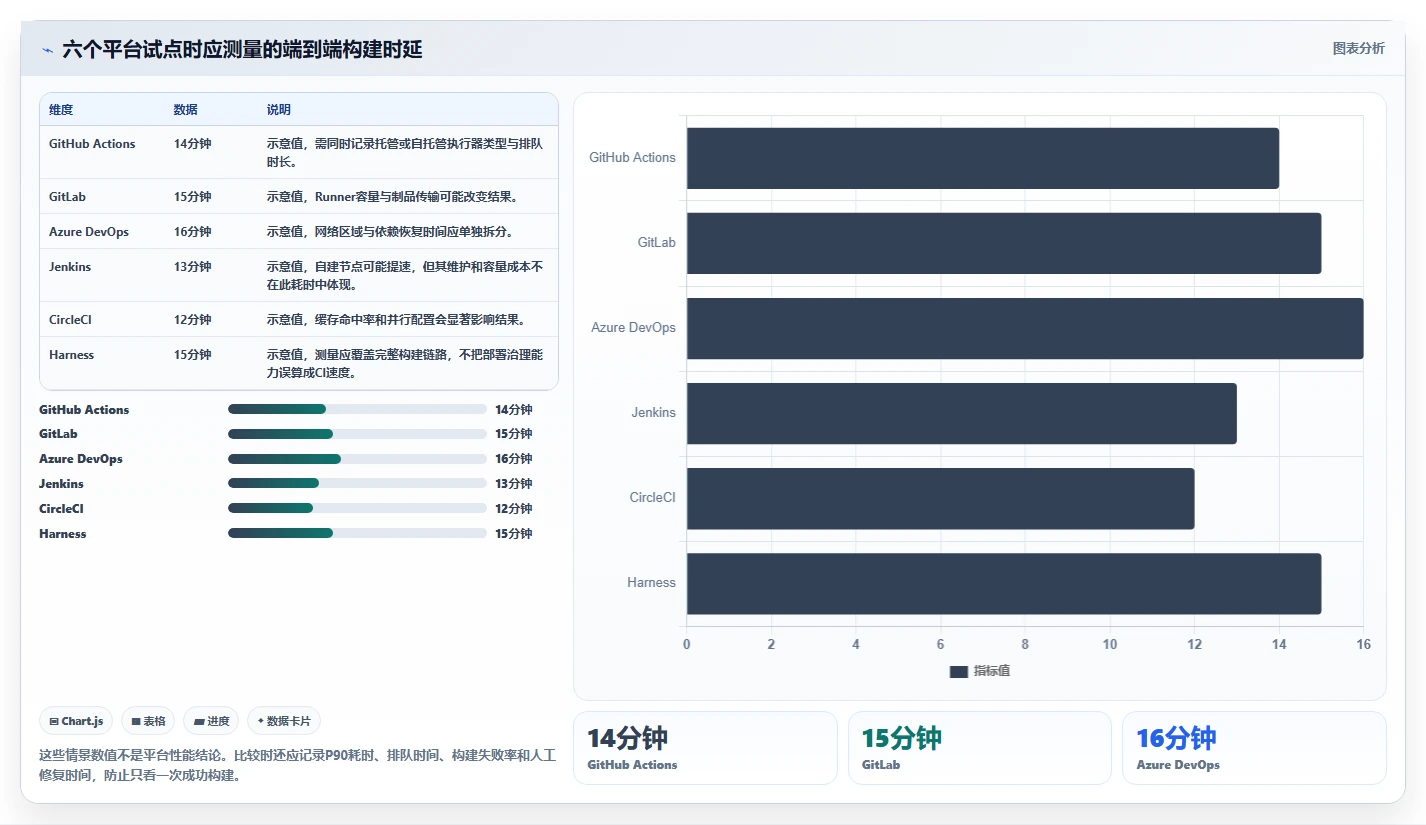Click the 数据 column header
Screen dimensions: 1426x825
click(186, 110)
